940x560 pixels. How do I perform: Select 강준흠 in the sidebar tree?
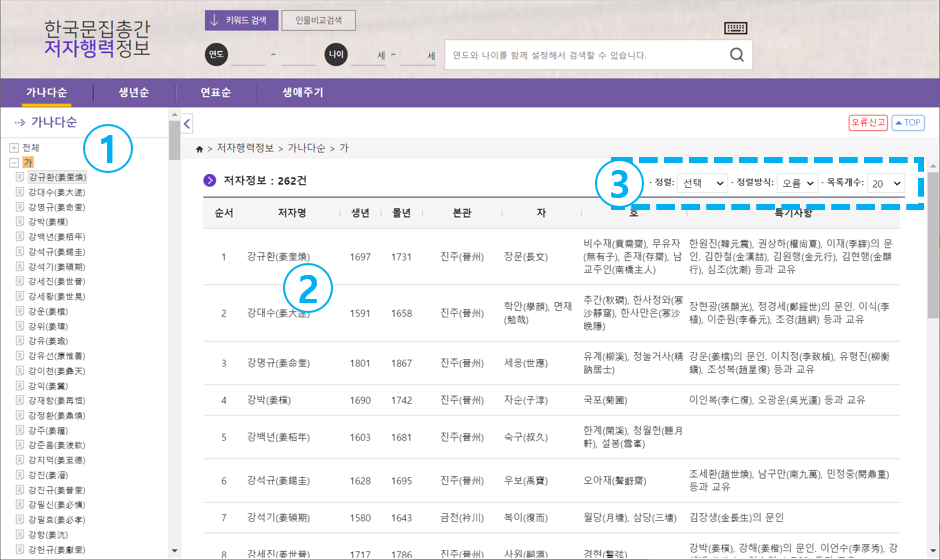click(x=56, y=445)
